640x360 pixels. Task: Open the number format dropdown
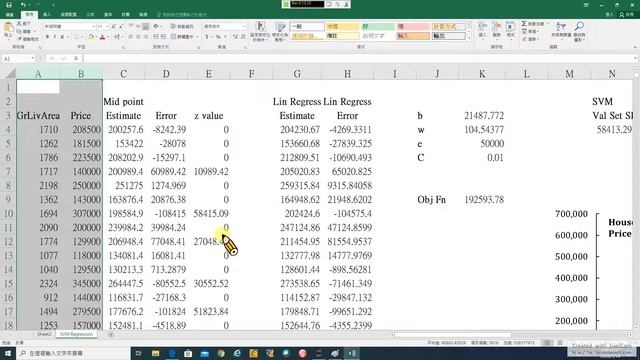pyautogui.click(x=244, y=27)
